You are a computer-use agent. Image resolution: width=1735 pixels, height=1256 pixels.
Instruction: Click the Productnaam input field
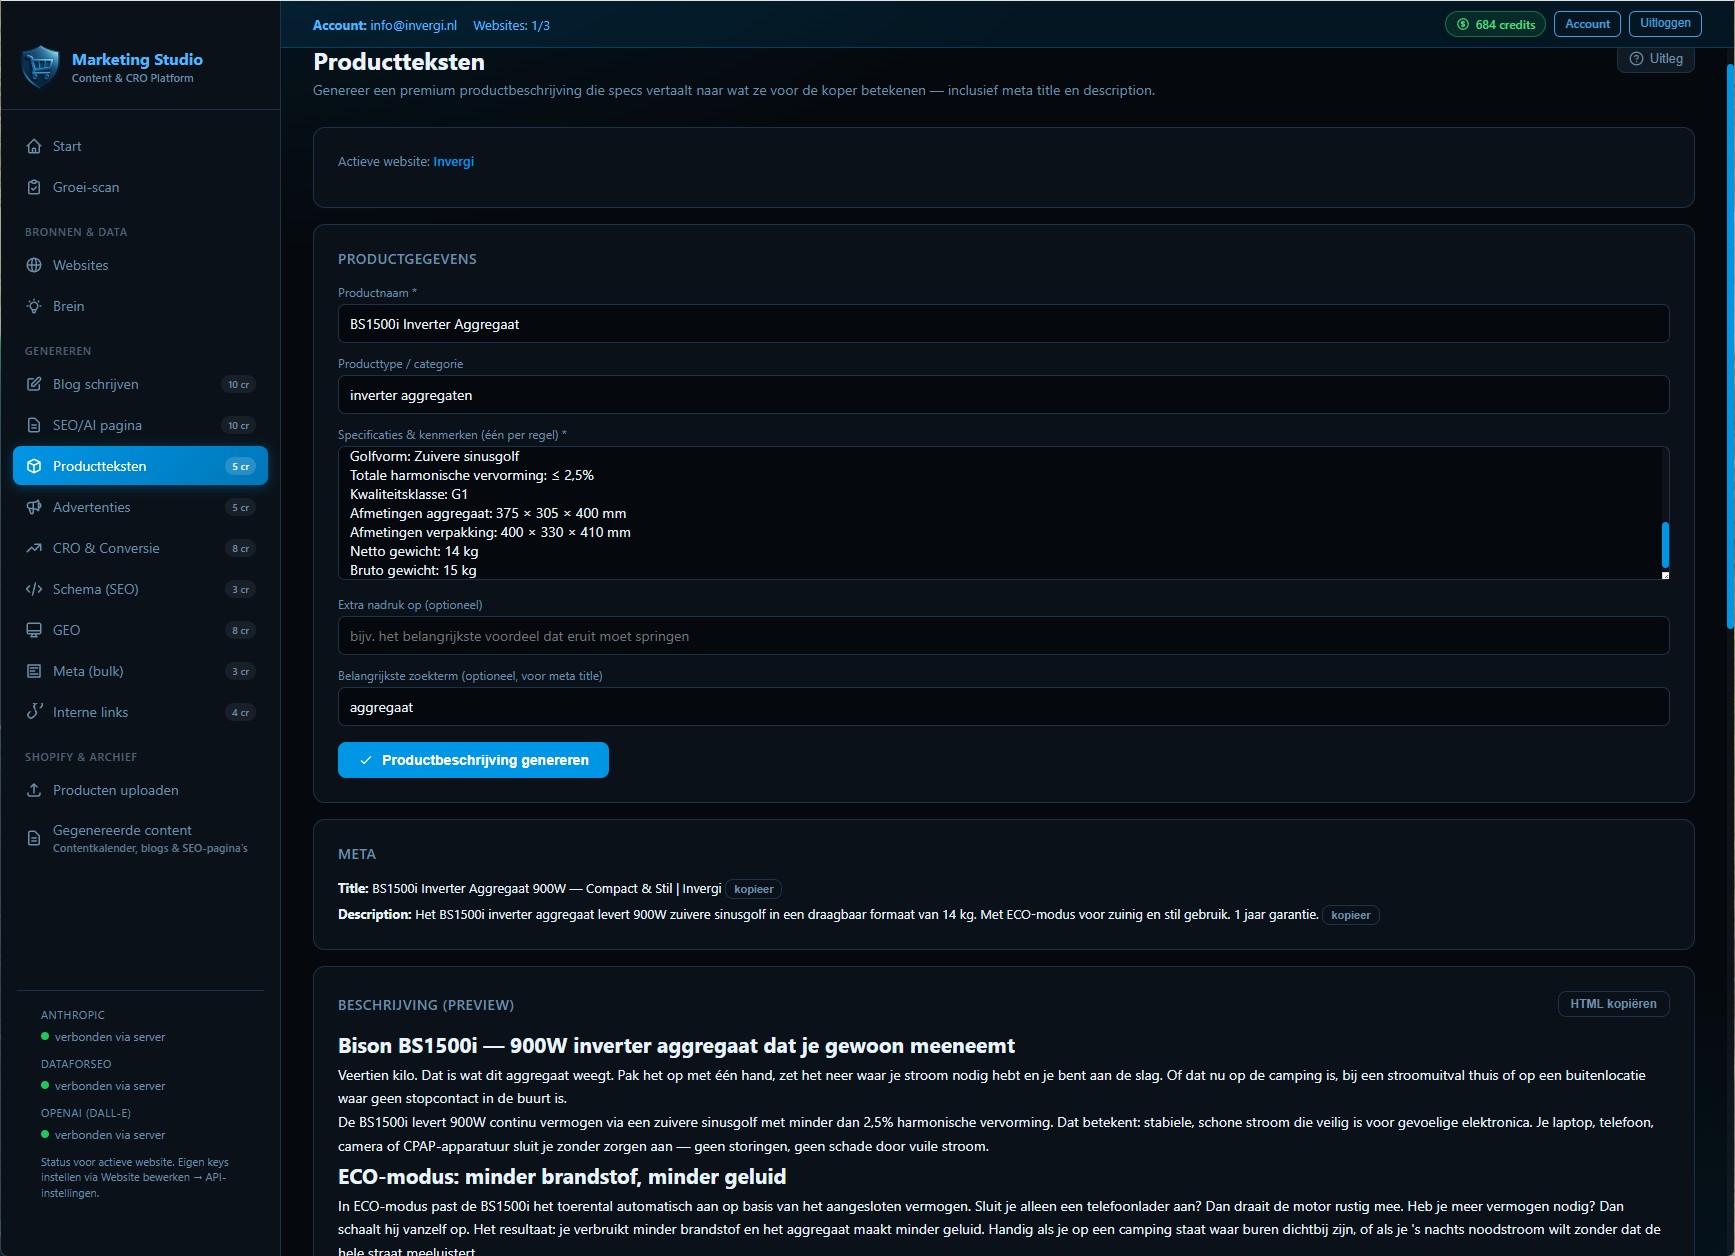click(1003, 324)
